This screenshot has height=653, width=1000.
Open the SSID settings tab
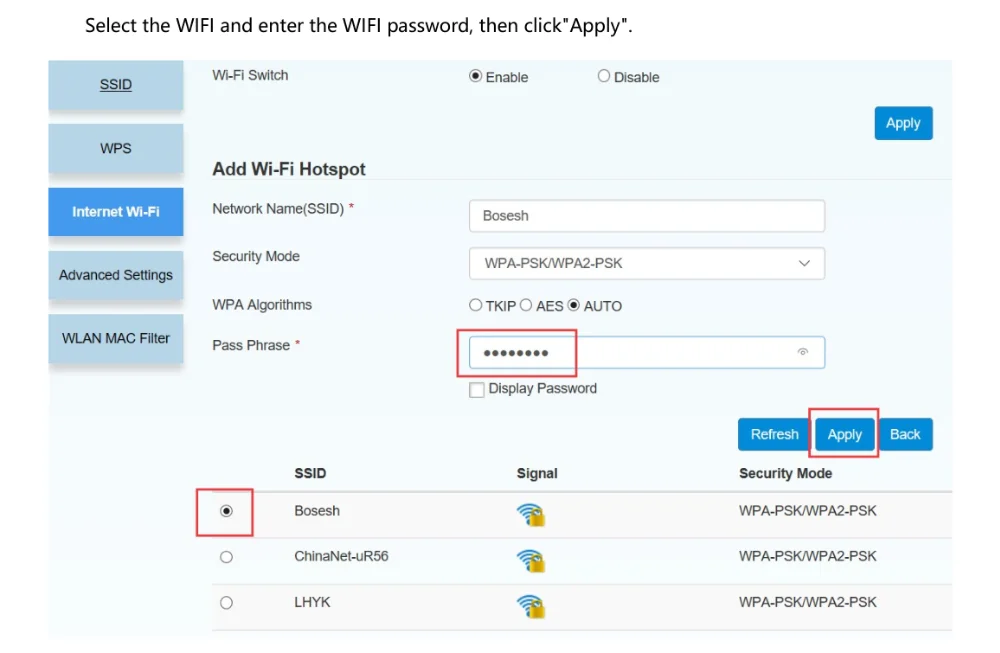[116, 85]
